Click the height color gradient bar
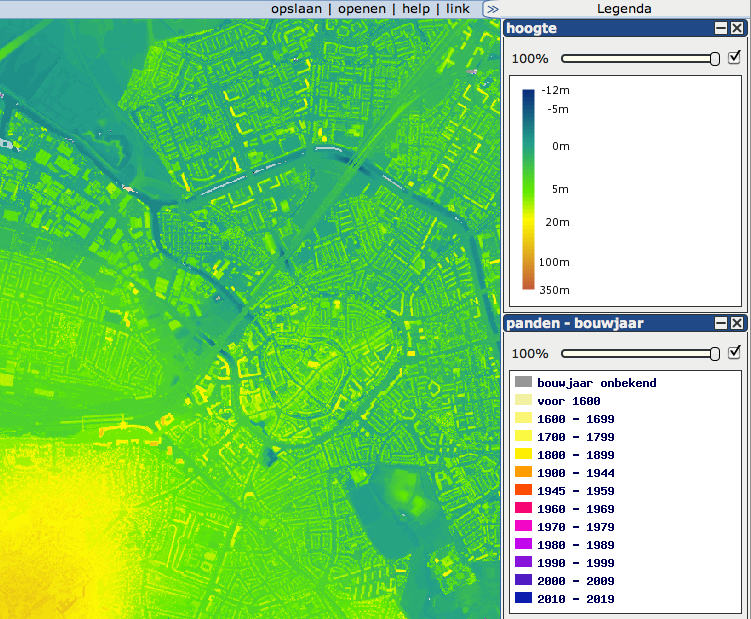This screenshot has height=619, width=751. point(528,189)
